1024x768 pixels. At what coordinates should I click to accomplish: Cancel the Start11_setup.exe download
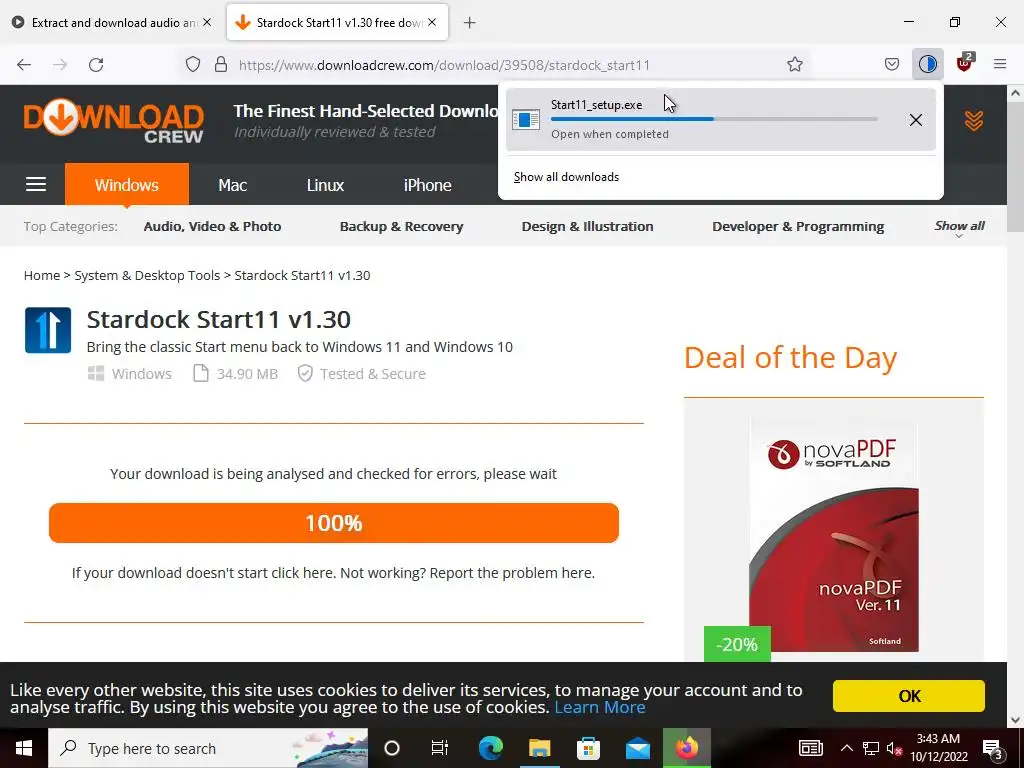click(916, 120)
